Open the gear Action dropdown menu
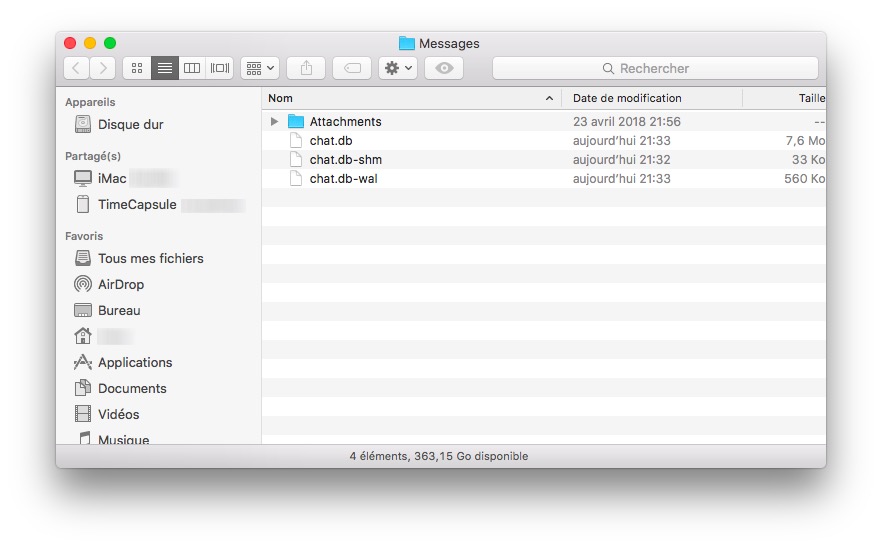The image size is (882, 548). point(397,68)
